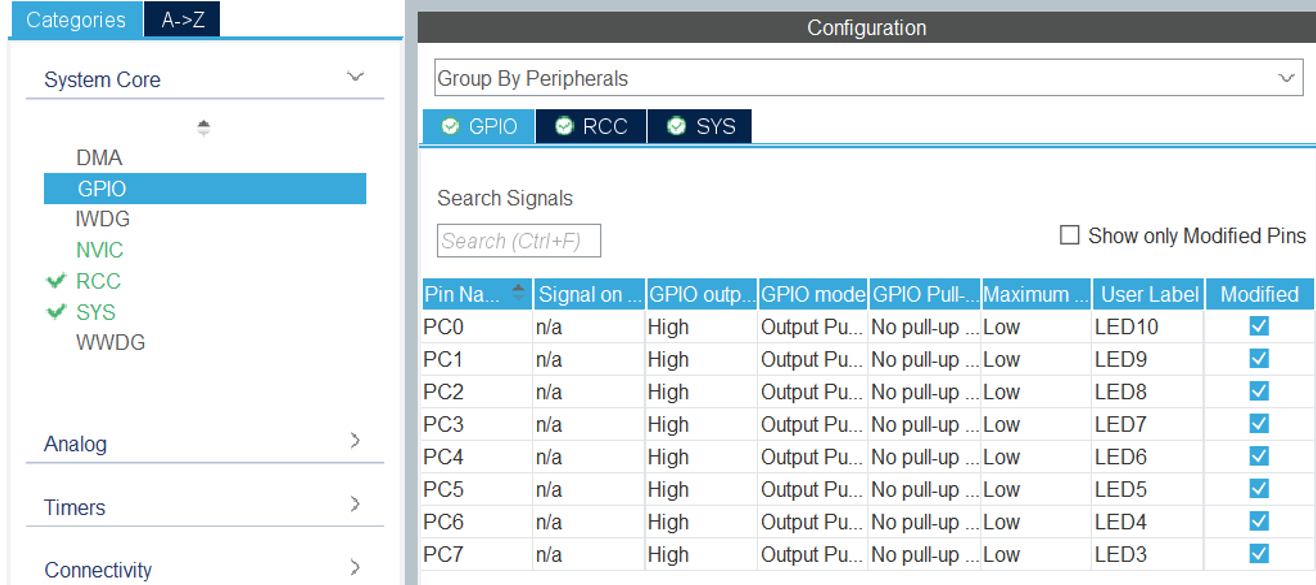Click the sort arrows above DMA
The height and width of the screenshot is (585, 1316).
[x=204, y=128]
